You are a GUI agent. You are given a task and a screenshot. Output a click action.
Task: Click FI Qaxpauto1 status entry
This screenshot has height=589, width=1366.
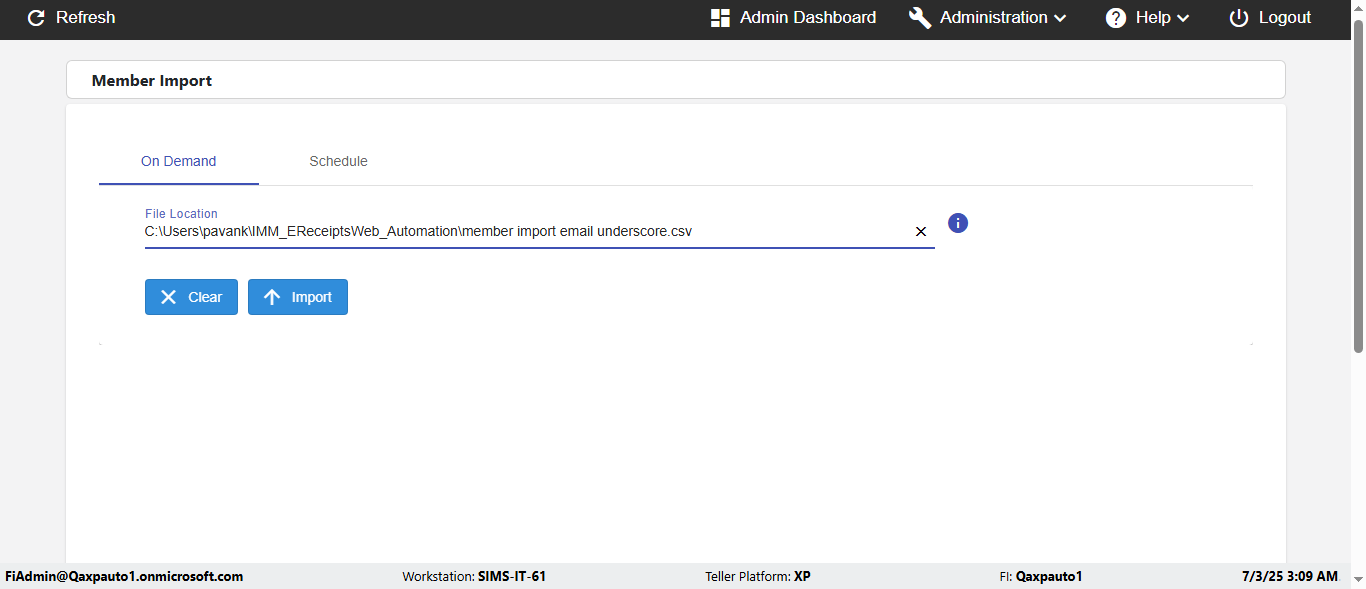[x=1040, y=577]
